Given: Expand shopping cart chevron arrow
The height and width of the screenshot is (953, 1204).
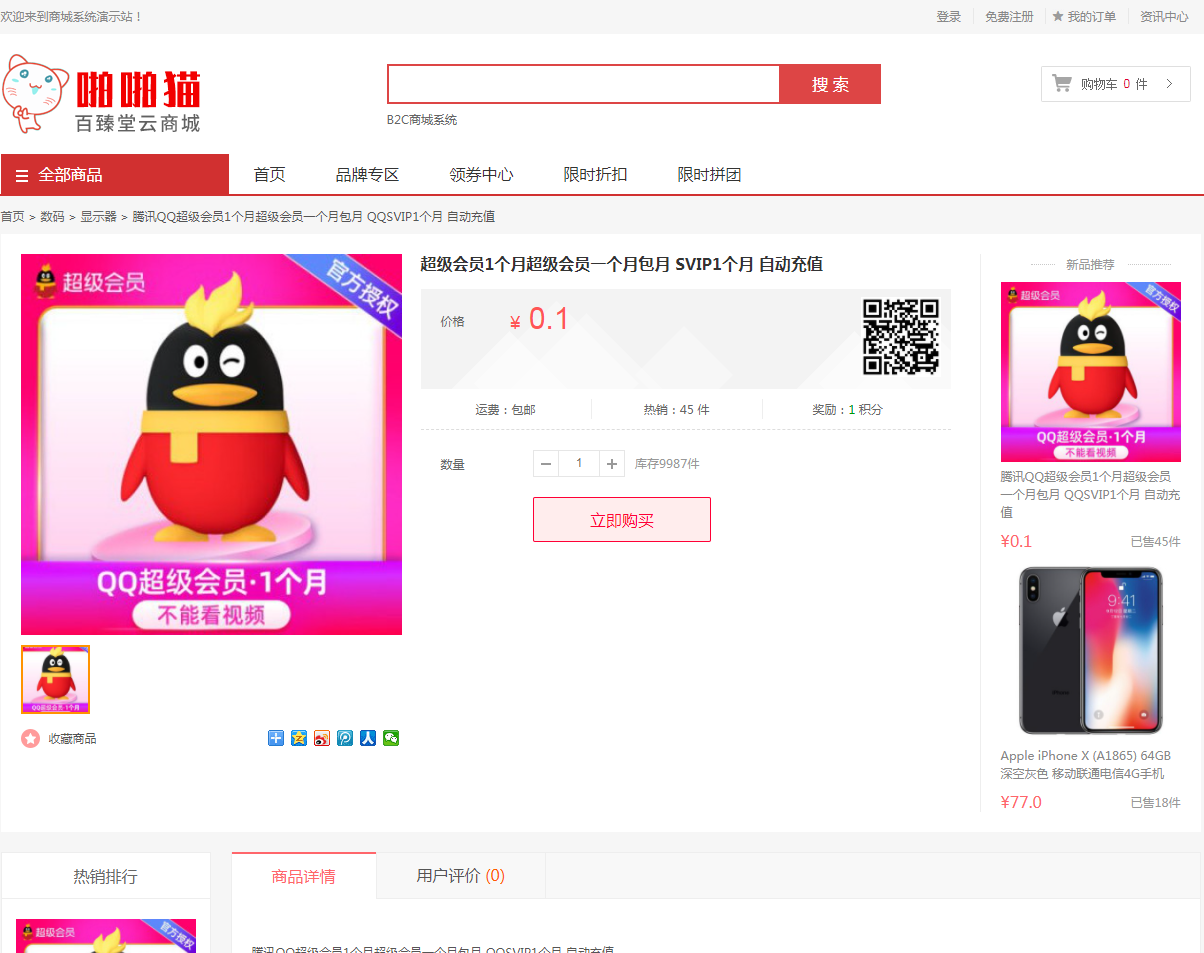Looking at the screenshot, I should point(1169,84).
